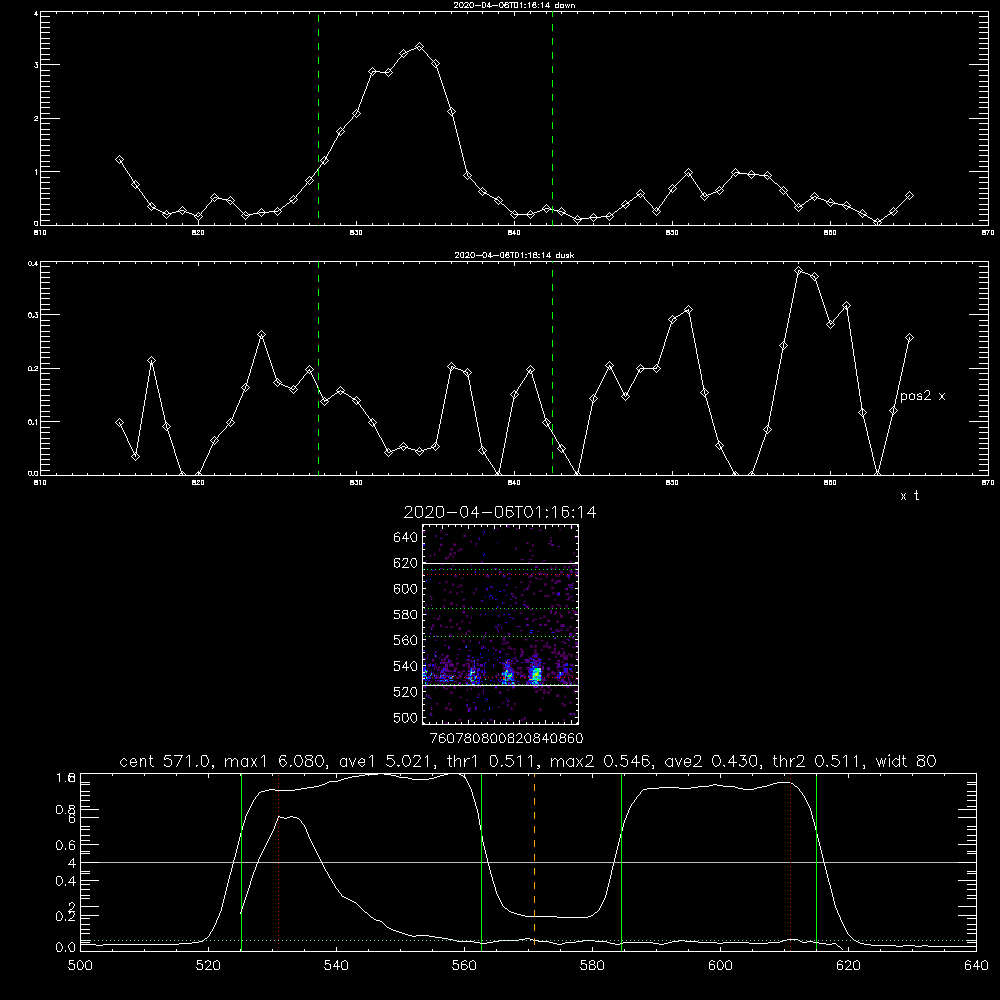Click the x-axis tick label string under spectrogram
This screenshot has width=1000, height=1000.
pos(506,738)
